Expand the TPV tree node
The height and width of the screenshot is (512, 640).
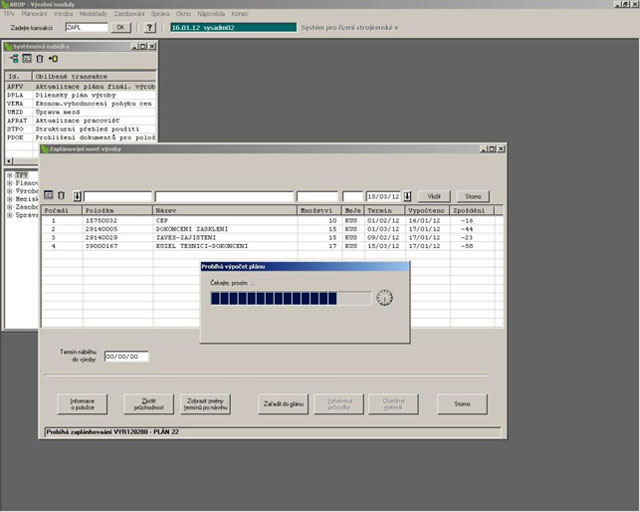click(x=10, y=175)
